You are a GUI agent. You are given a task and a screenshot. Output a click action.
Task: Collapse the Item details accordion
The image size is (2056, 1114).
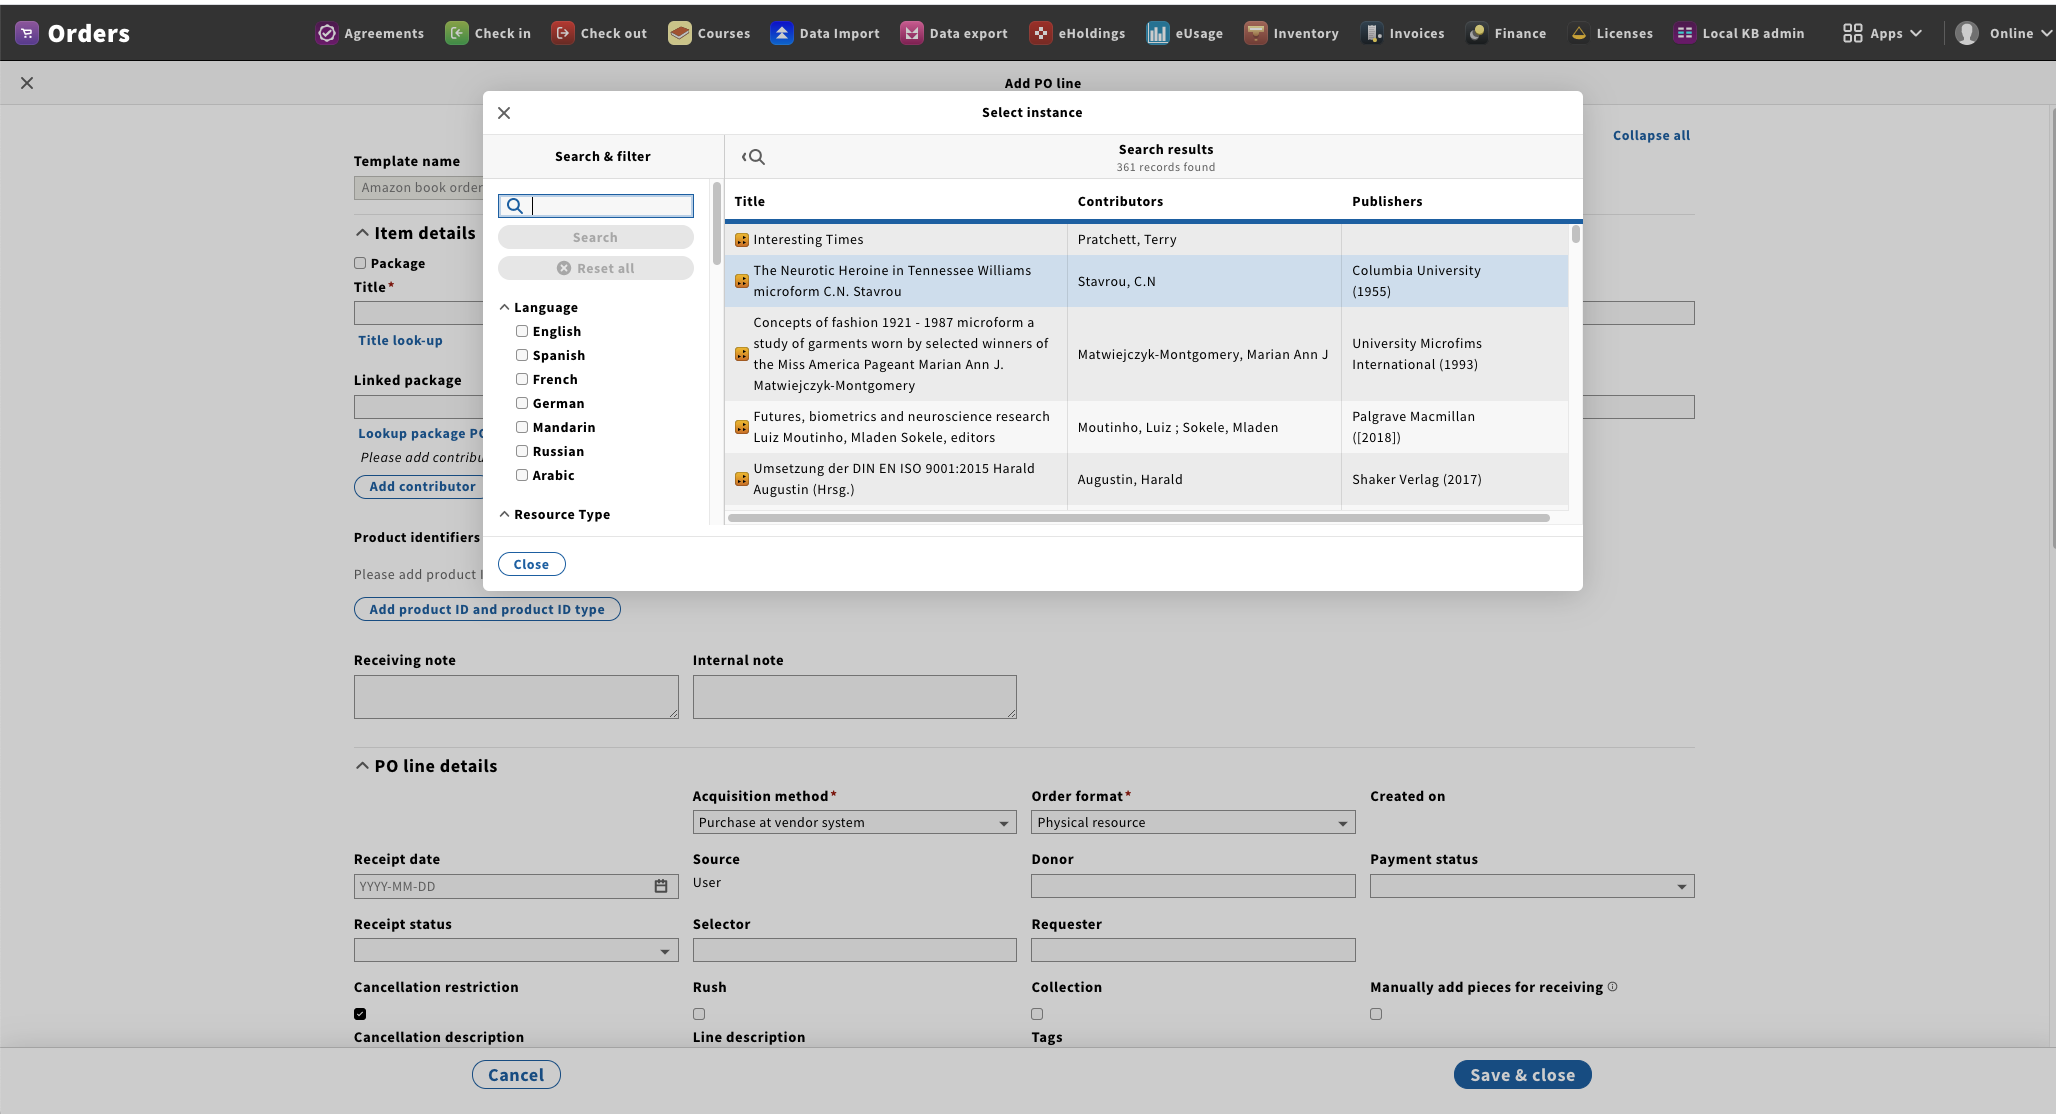[x=416, y=233]
